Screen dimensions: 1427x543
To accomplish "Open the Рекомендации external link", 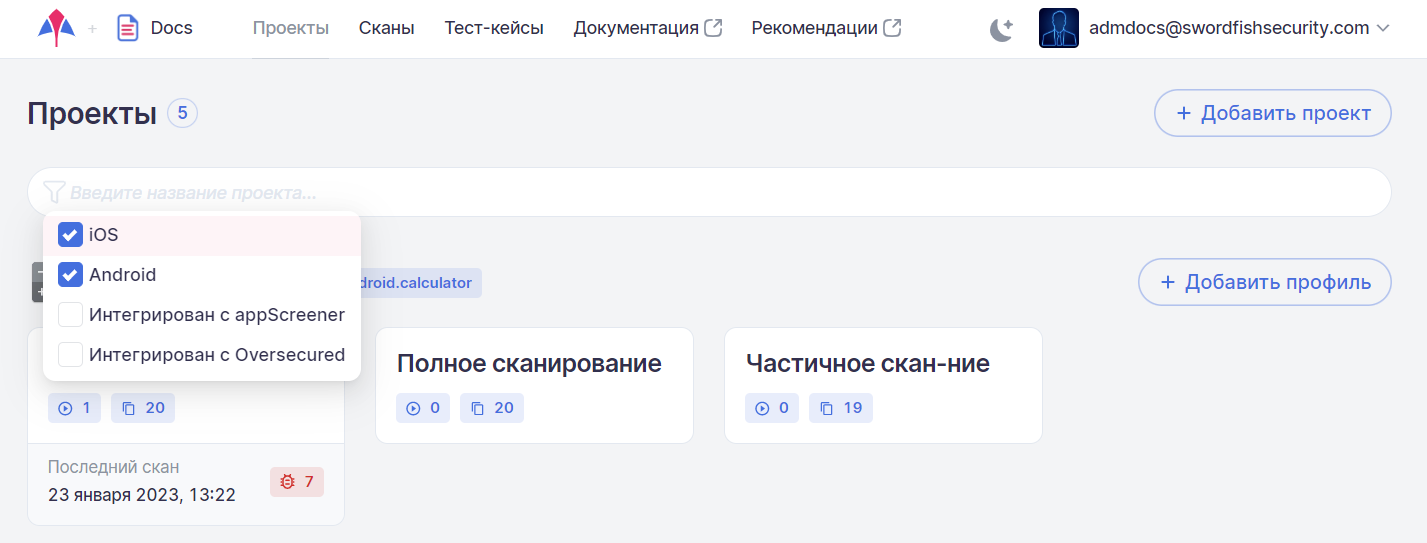I will click(826, 28).
